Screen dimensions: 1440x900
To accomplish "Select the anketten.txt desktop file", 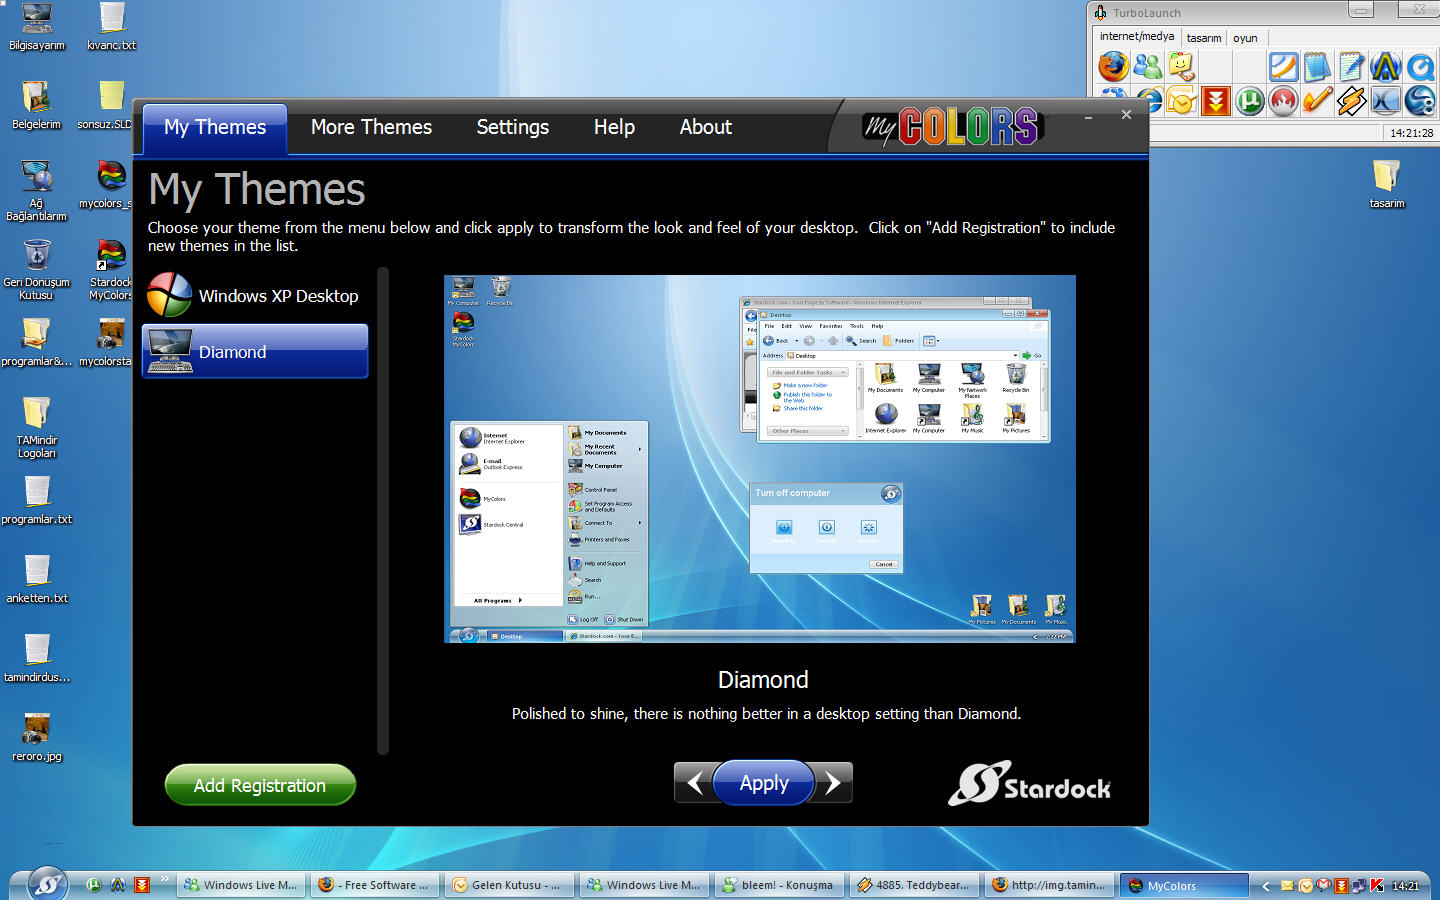I will coord(37,580).
